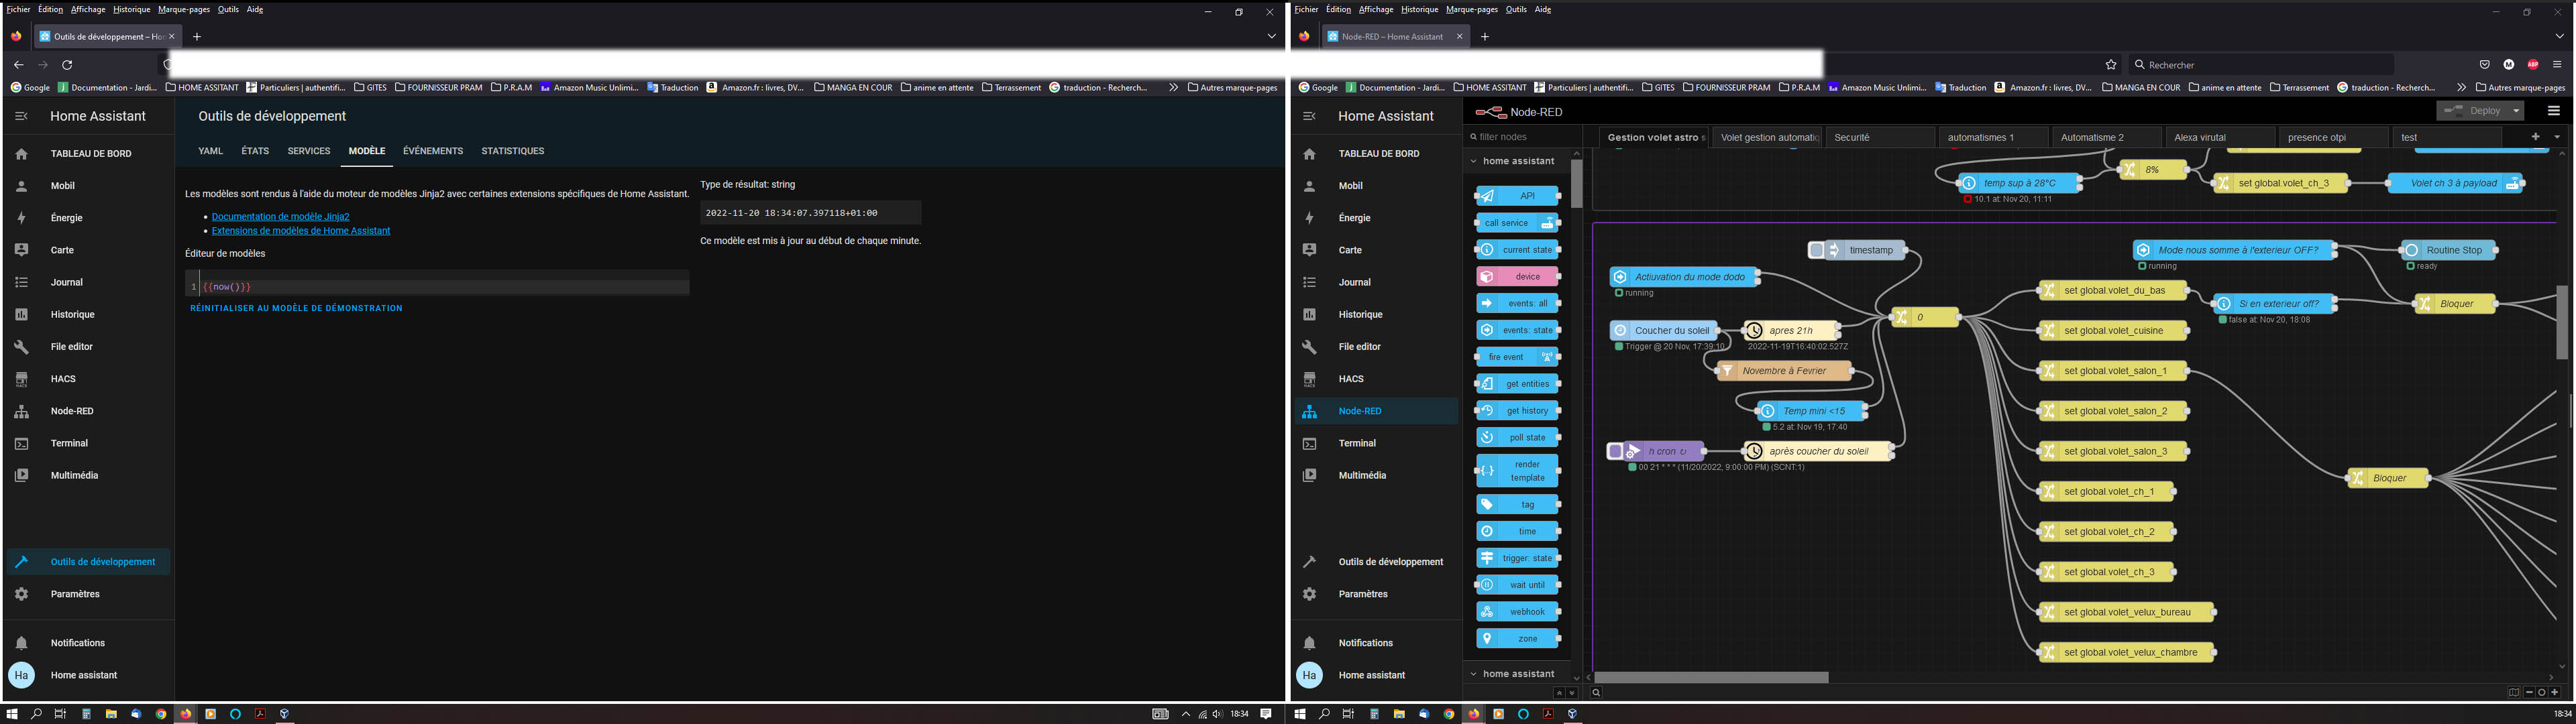Select the time palette node

(x=1517, y=531)
